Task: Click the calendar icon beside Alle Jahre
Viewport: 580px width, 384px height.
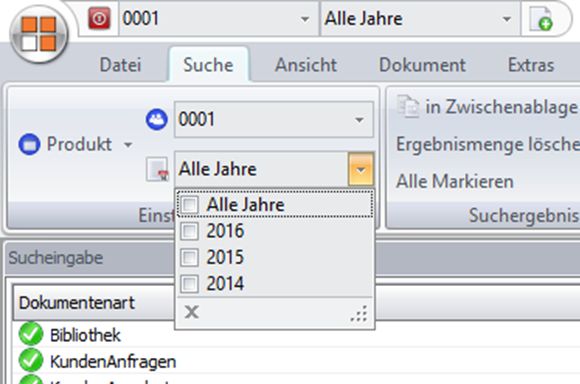Action: point(157,170)
